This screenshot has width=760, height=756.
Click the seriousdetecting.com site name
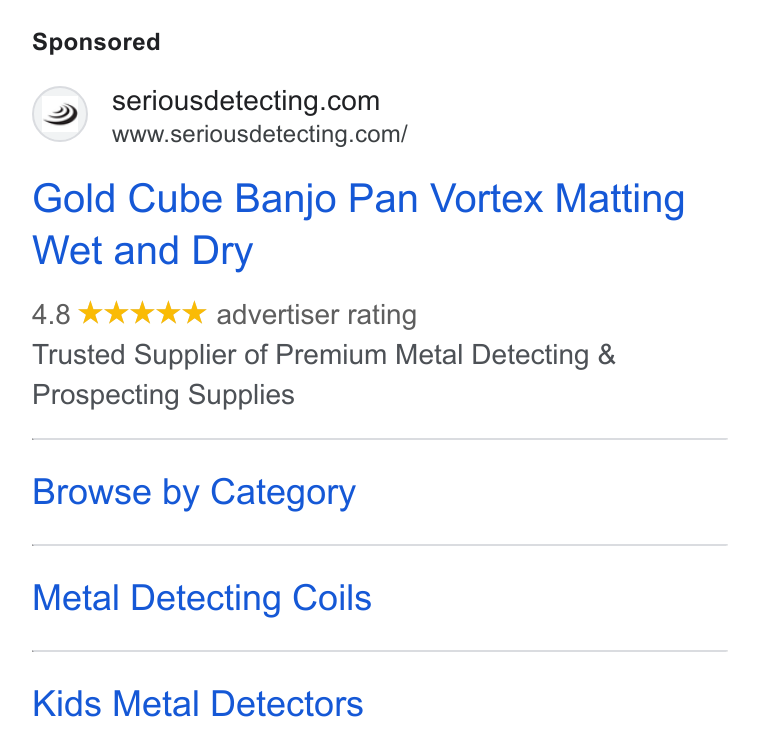246,101
